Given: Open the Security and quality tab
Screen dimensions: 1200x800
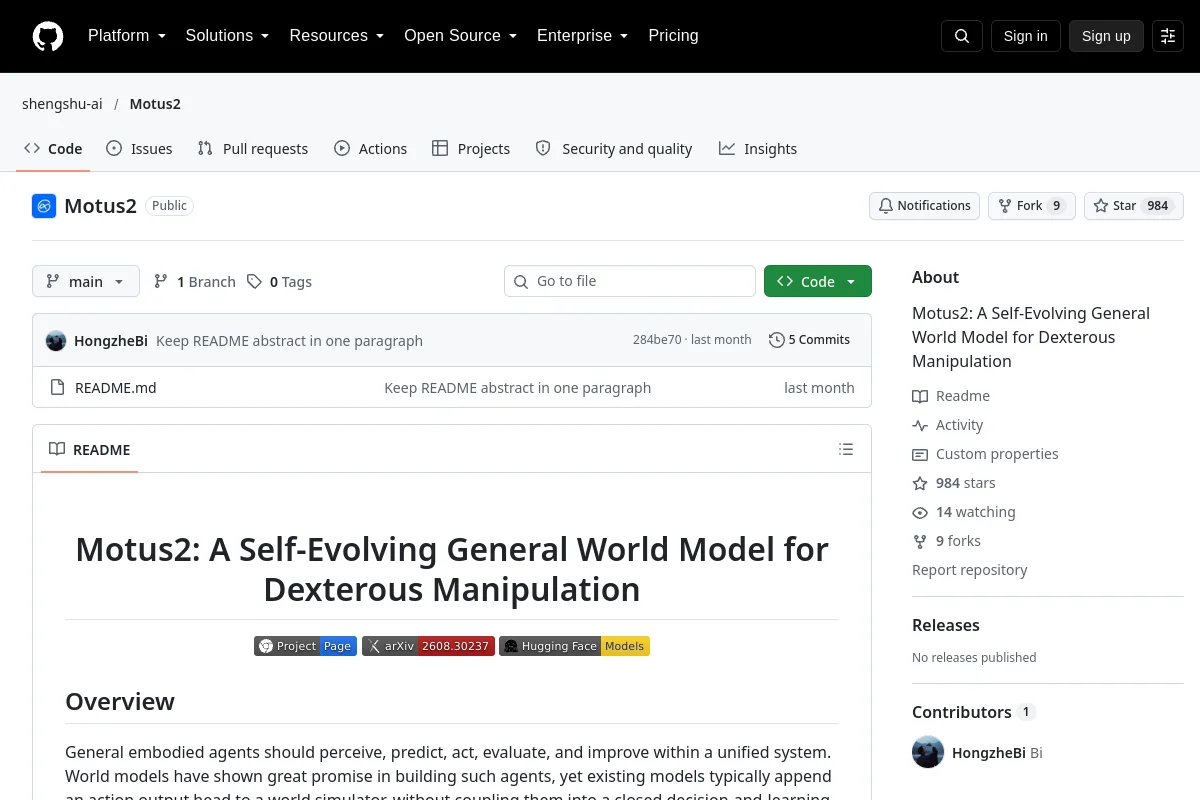Looking at the screenshot, I should pos(614,148).
